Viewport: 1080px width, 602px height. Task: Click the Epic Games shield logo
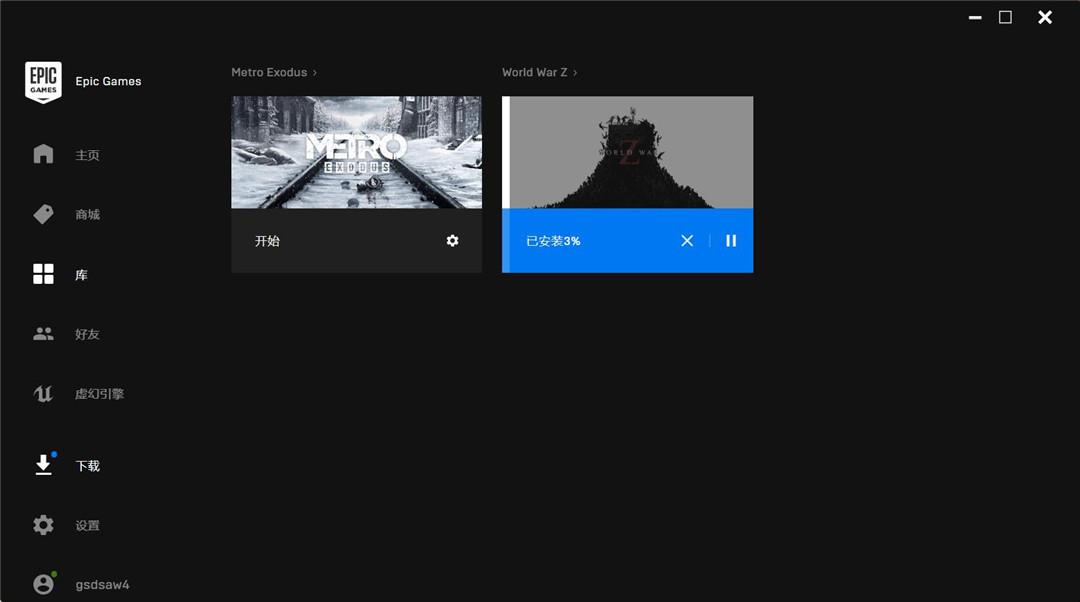coord(43,82)
